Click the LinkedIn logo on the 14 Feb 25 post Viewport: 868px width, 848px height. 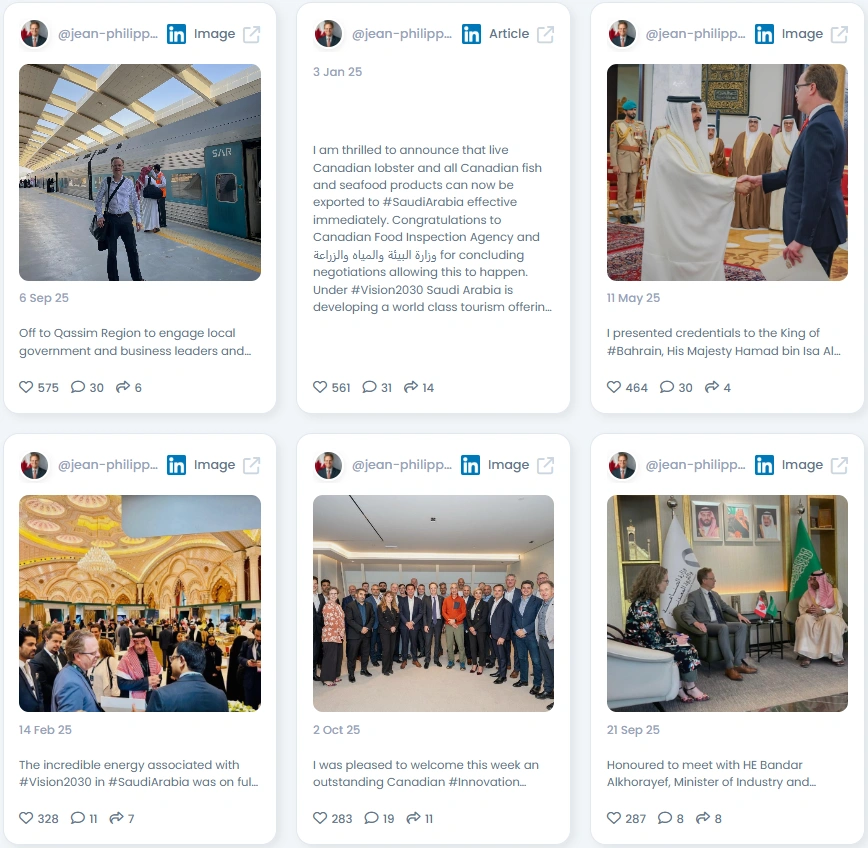click(x=177, y=465)
